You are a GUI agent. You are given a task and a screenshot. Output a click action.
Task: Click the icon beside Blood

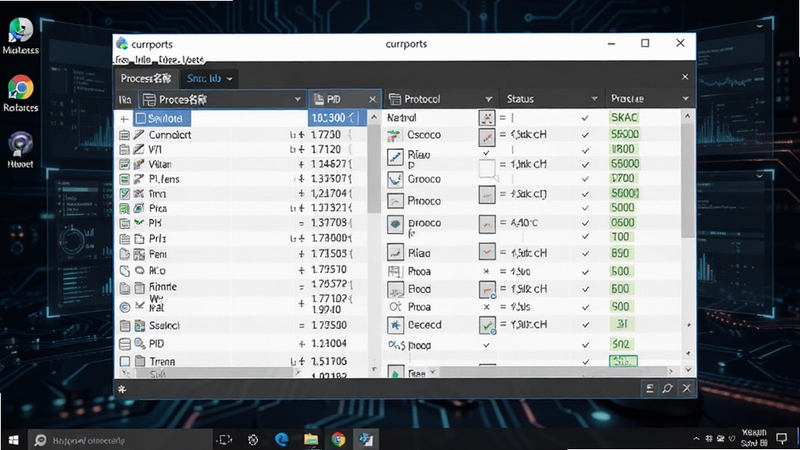click(x=395, y=289)
